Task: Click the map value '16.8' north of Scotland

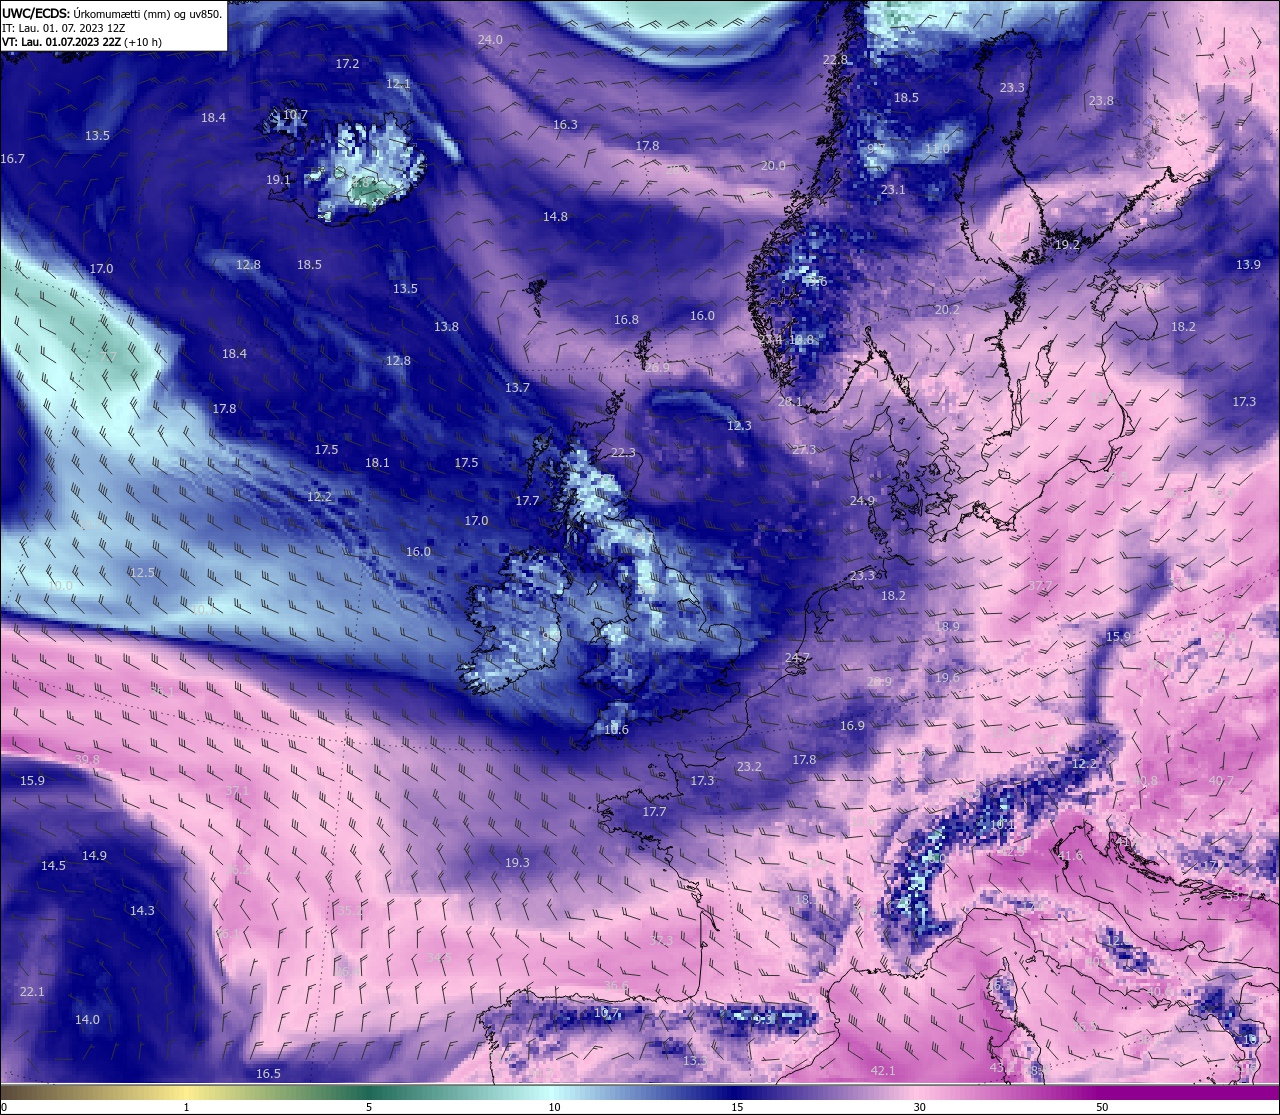Action: tap(626, 320)
